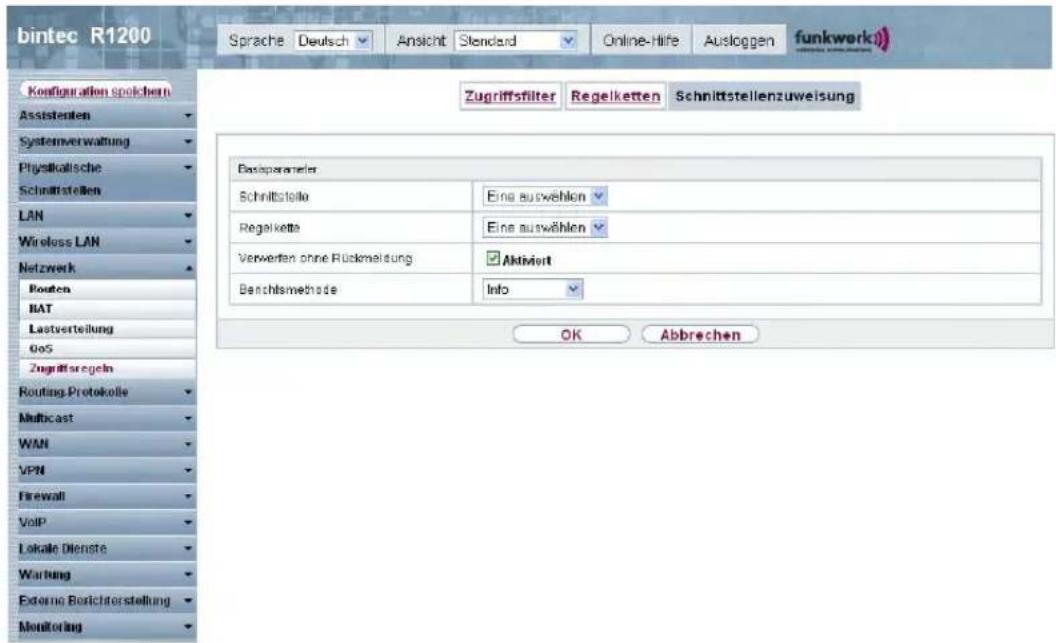The image size is (1056, 643).
Task: Click the Berichtsmethode label
Action: [288, 290]
